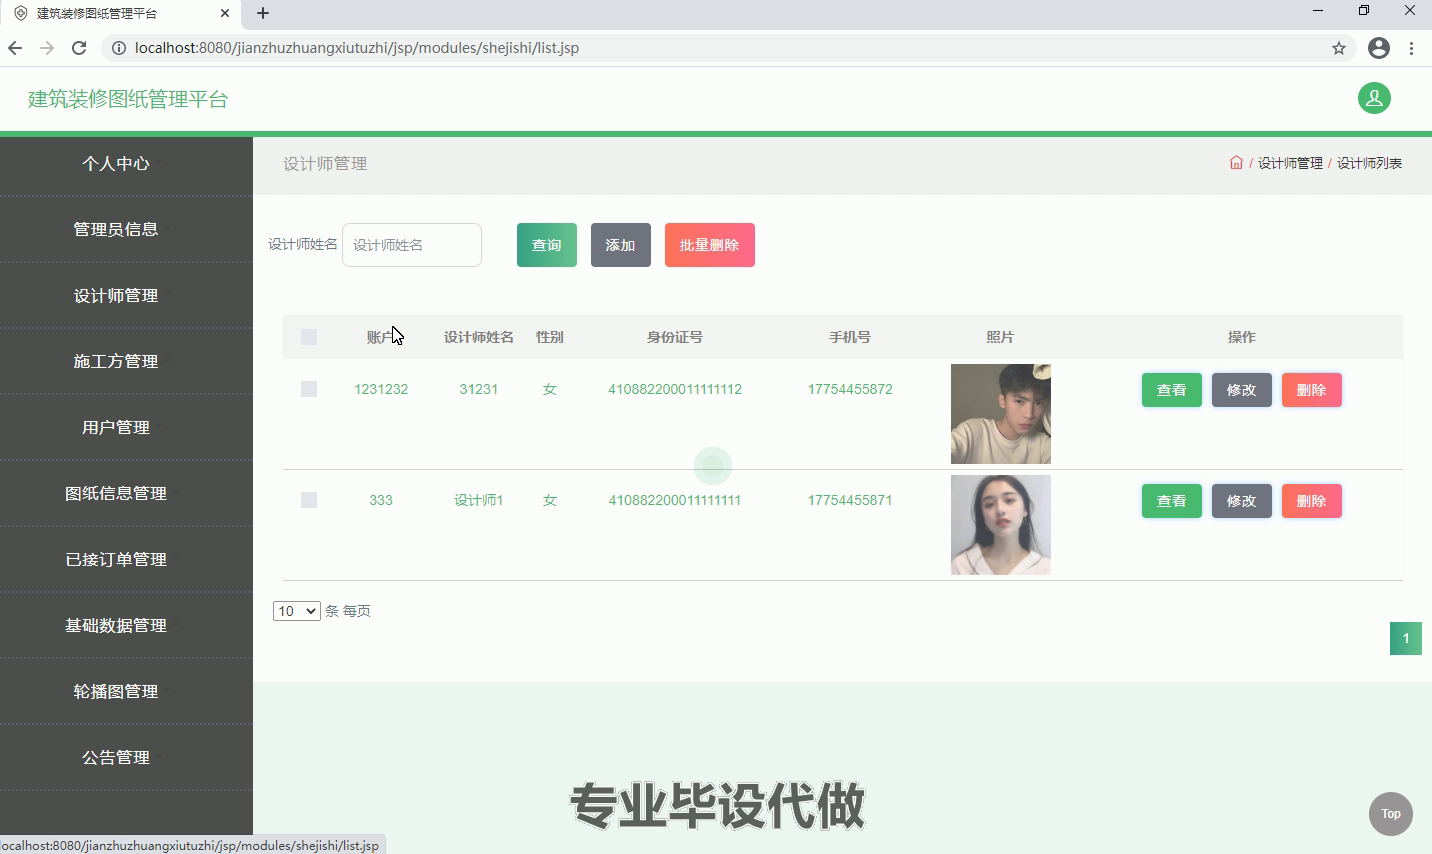Click 查看 for 设计师1

1172,501
